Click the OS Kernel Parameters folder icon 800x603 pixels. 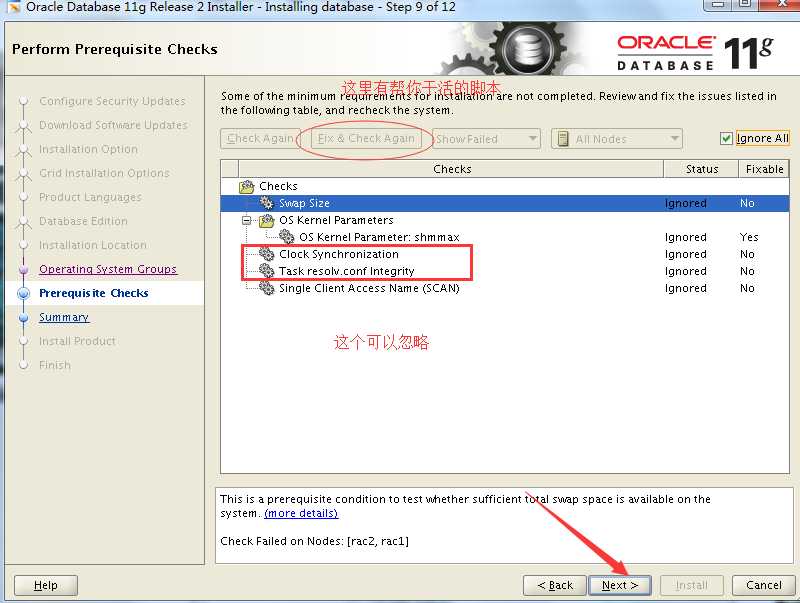tap(267, 220)
